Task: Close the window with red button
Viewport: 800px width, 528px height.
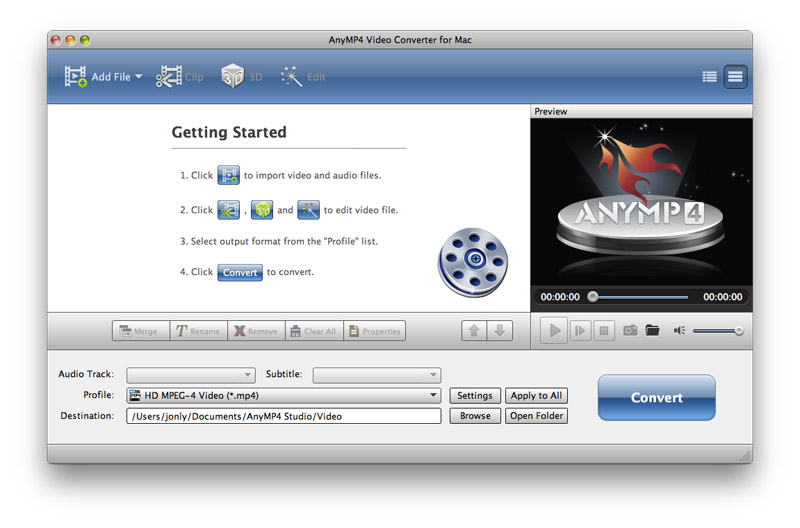Action: (x=56, y=40)
